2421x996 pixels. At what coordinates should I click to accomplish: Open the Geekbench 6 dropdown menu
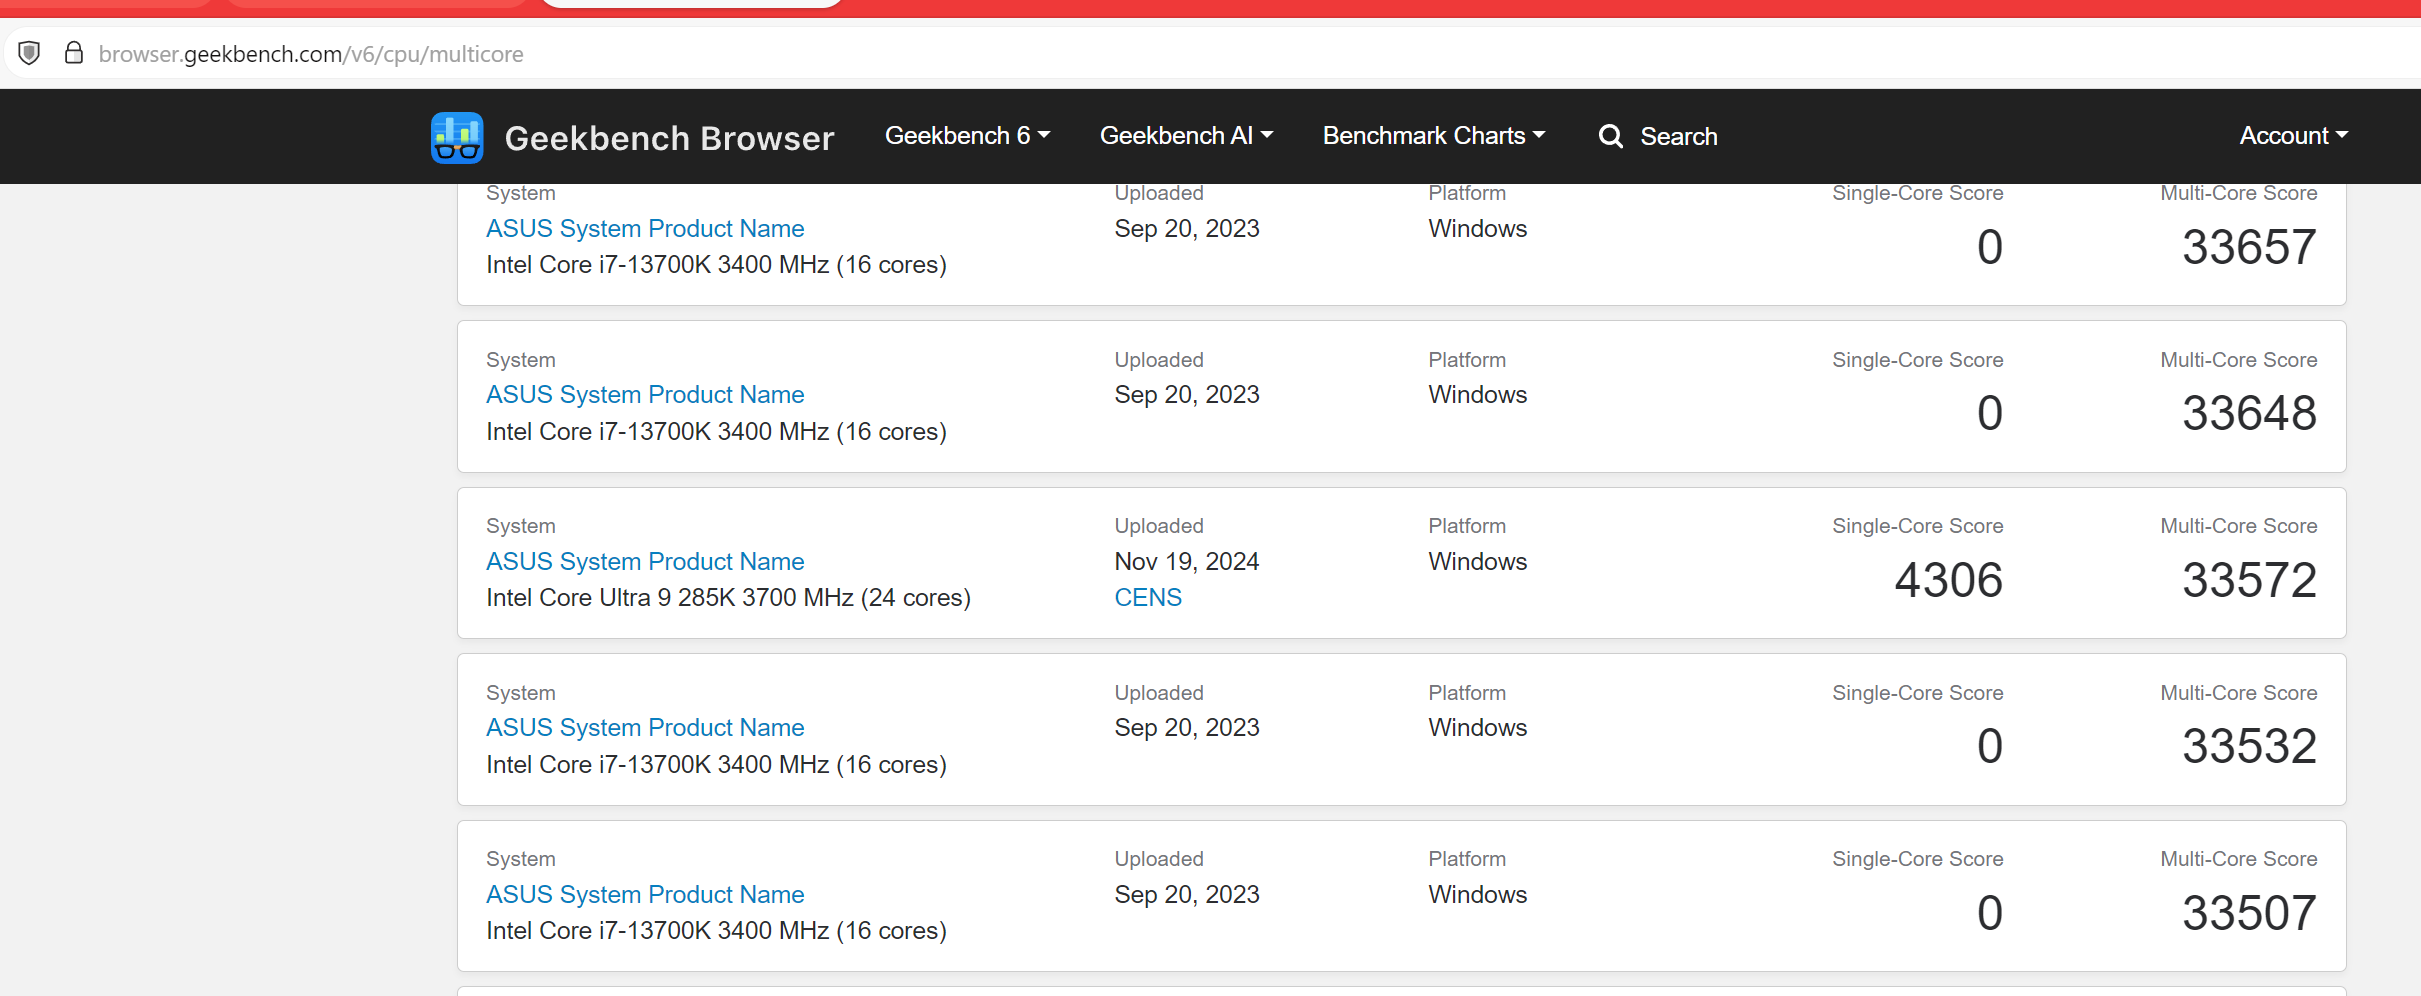pyautogui.click(x=967, y=136)
